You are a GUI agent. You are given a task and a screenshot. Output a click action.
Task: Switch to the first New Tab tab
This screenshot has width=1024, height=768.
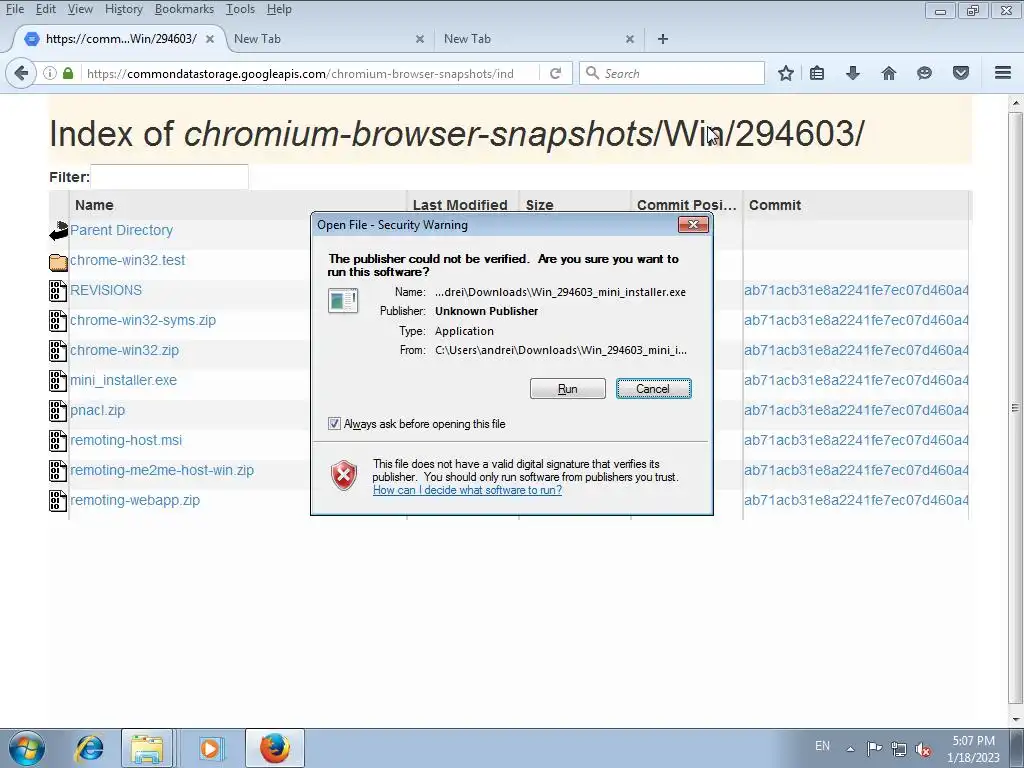point(328,39)
